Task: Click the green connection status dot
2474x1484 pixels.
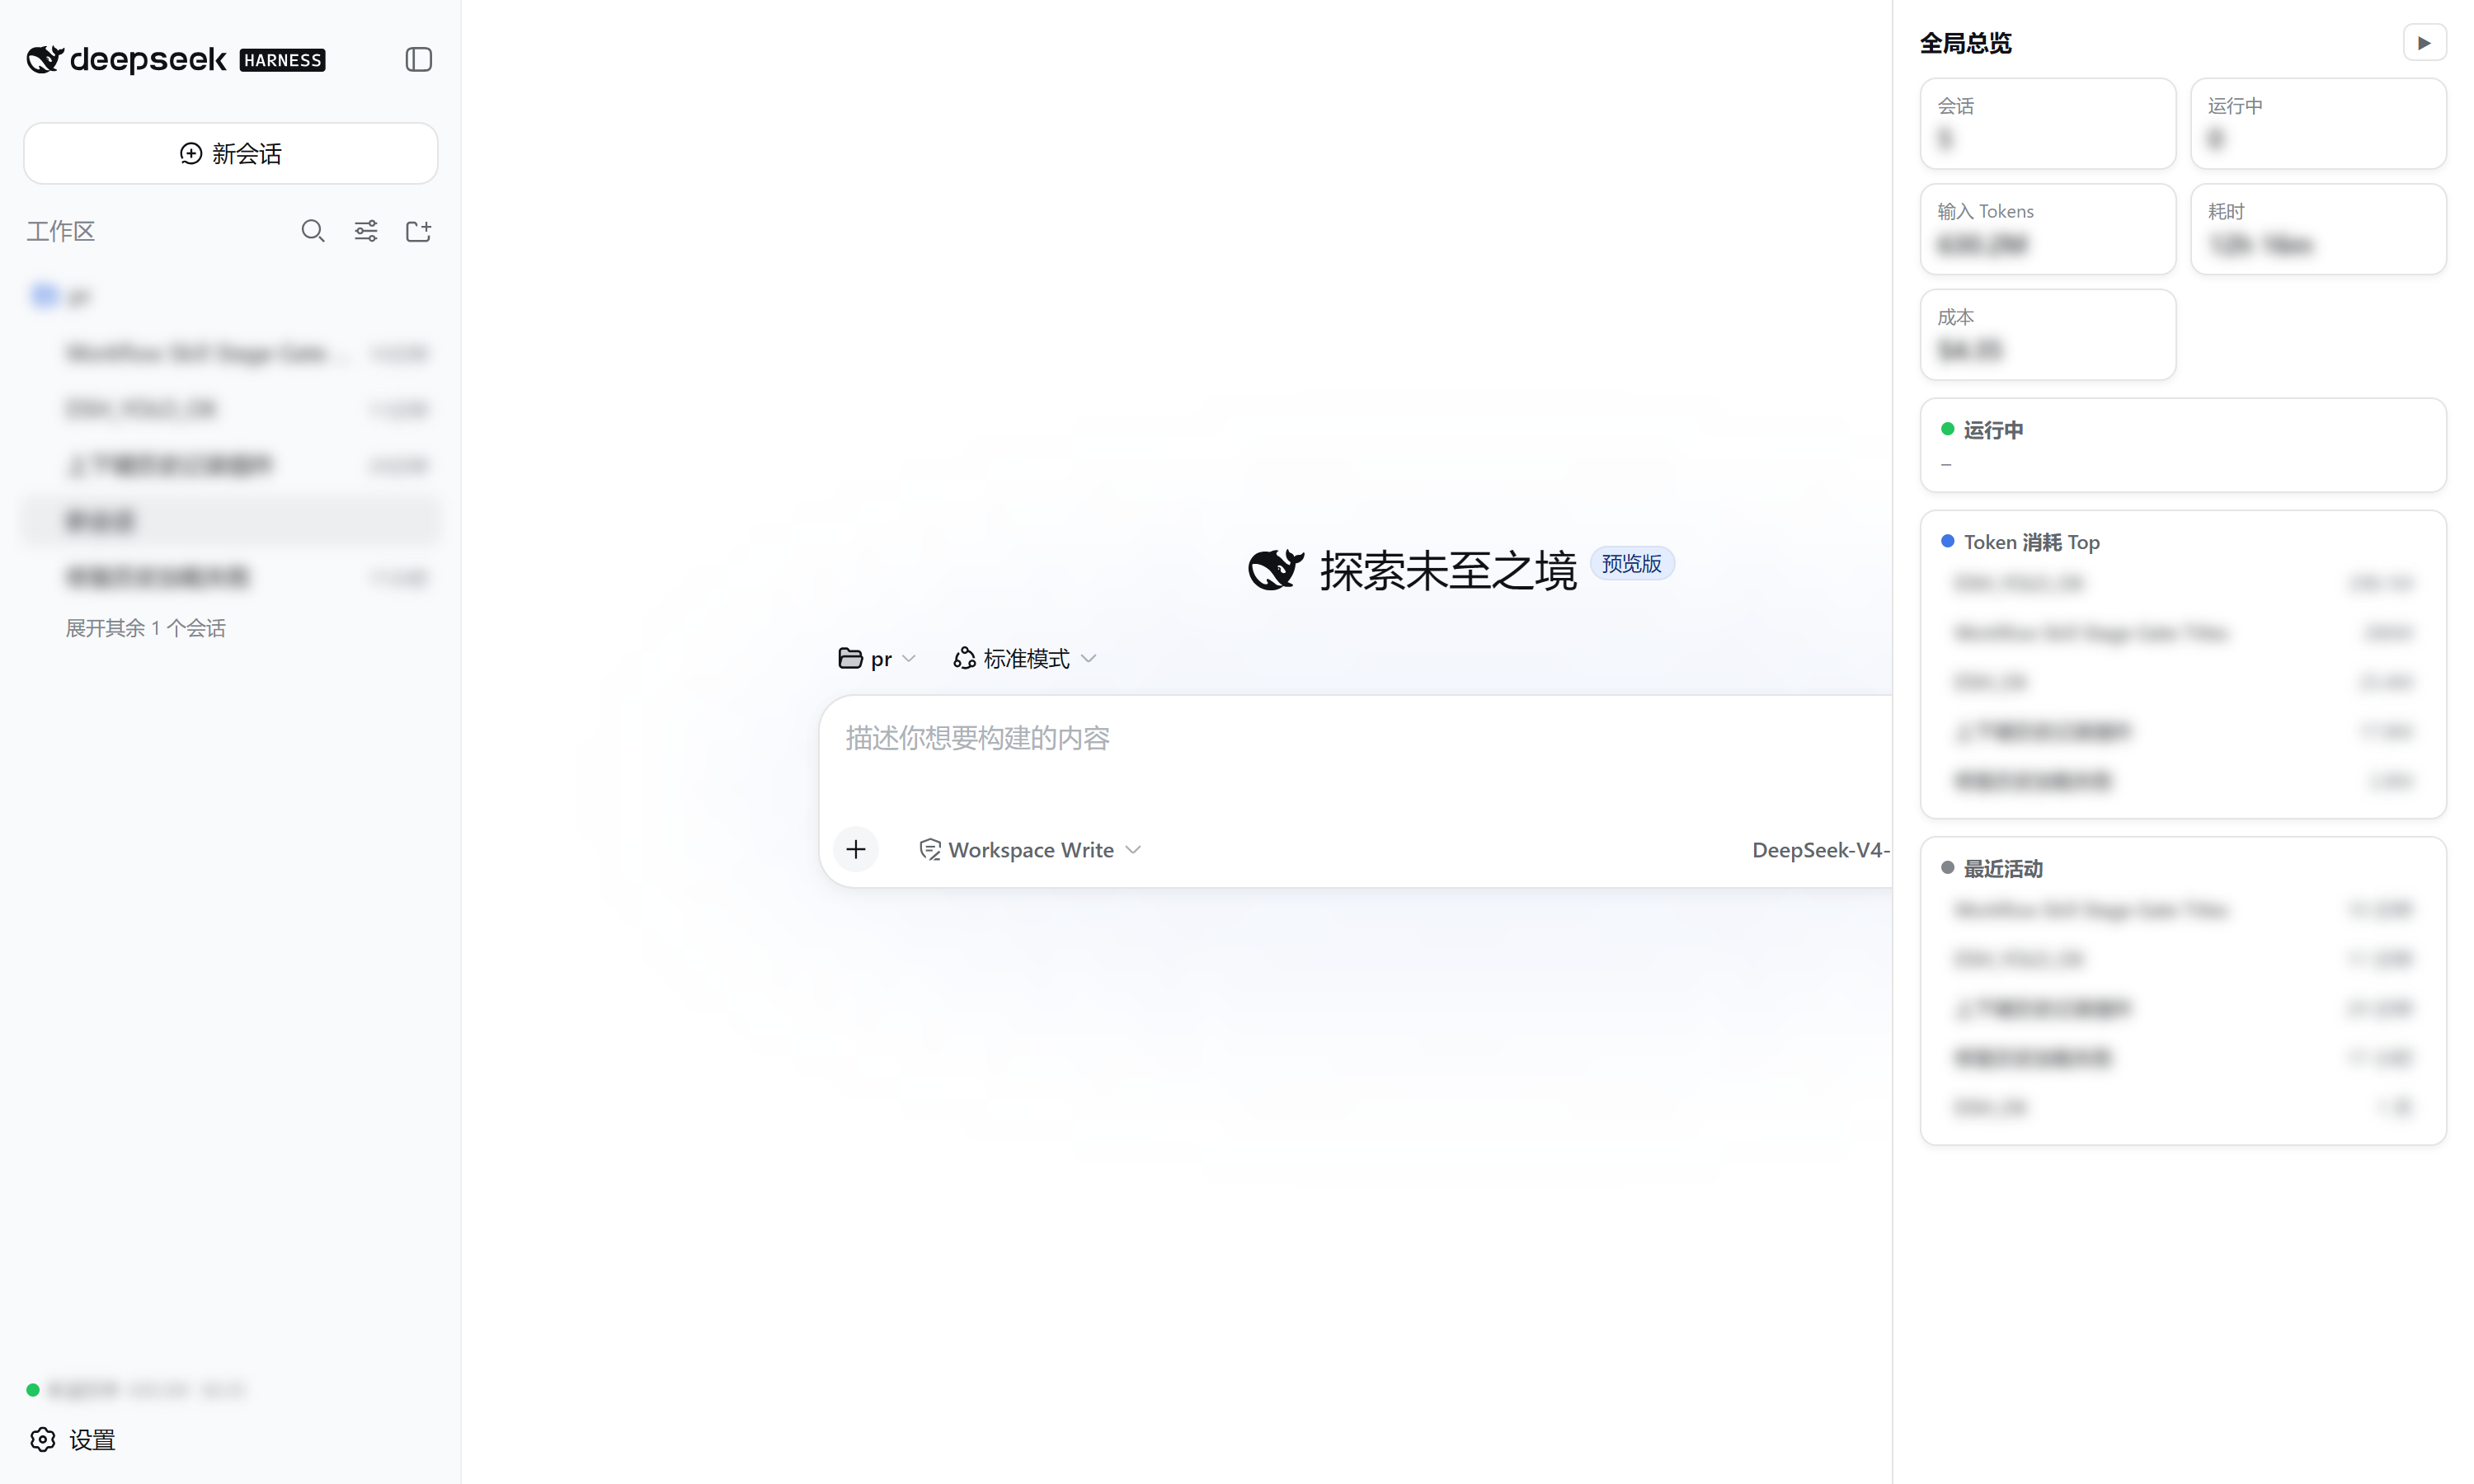Action: point(33,1389)
